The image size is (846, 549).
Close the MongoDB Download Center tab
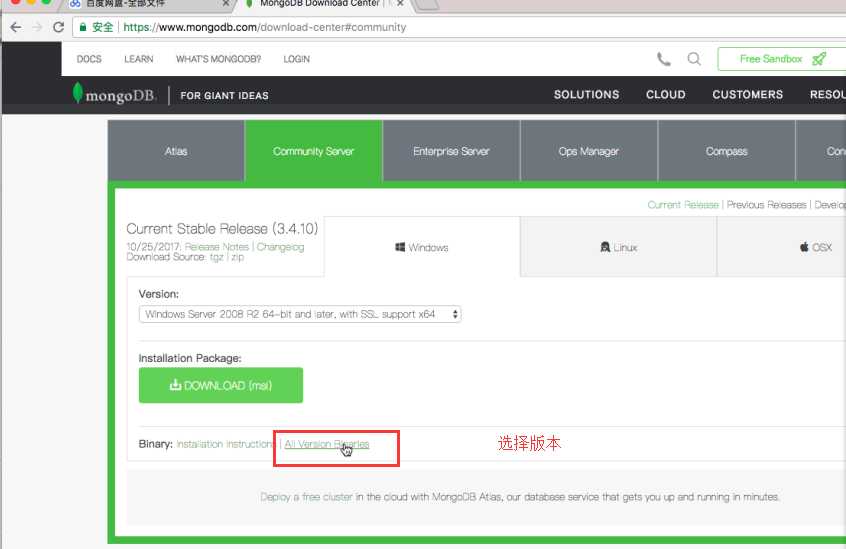pyautogui.click(x=400, y=3)
